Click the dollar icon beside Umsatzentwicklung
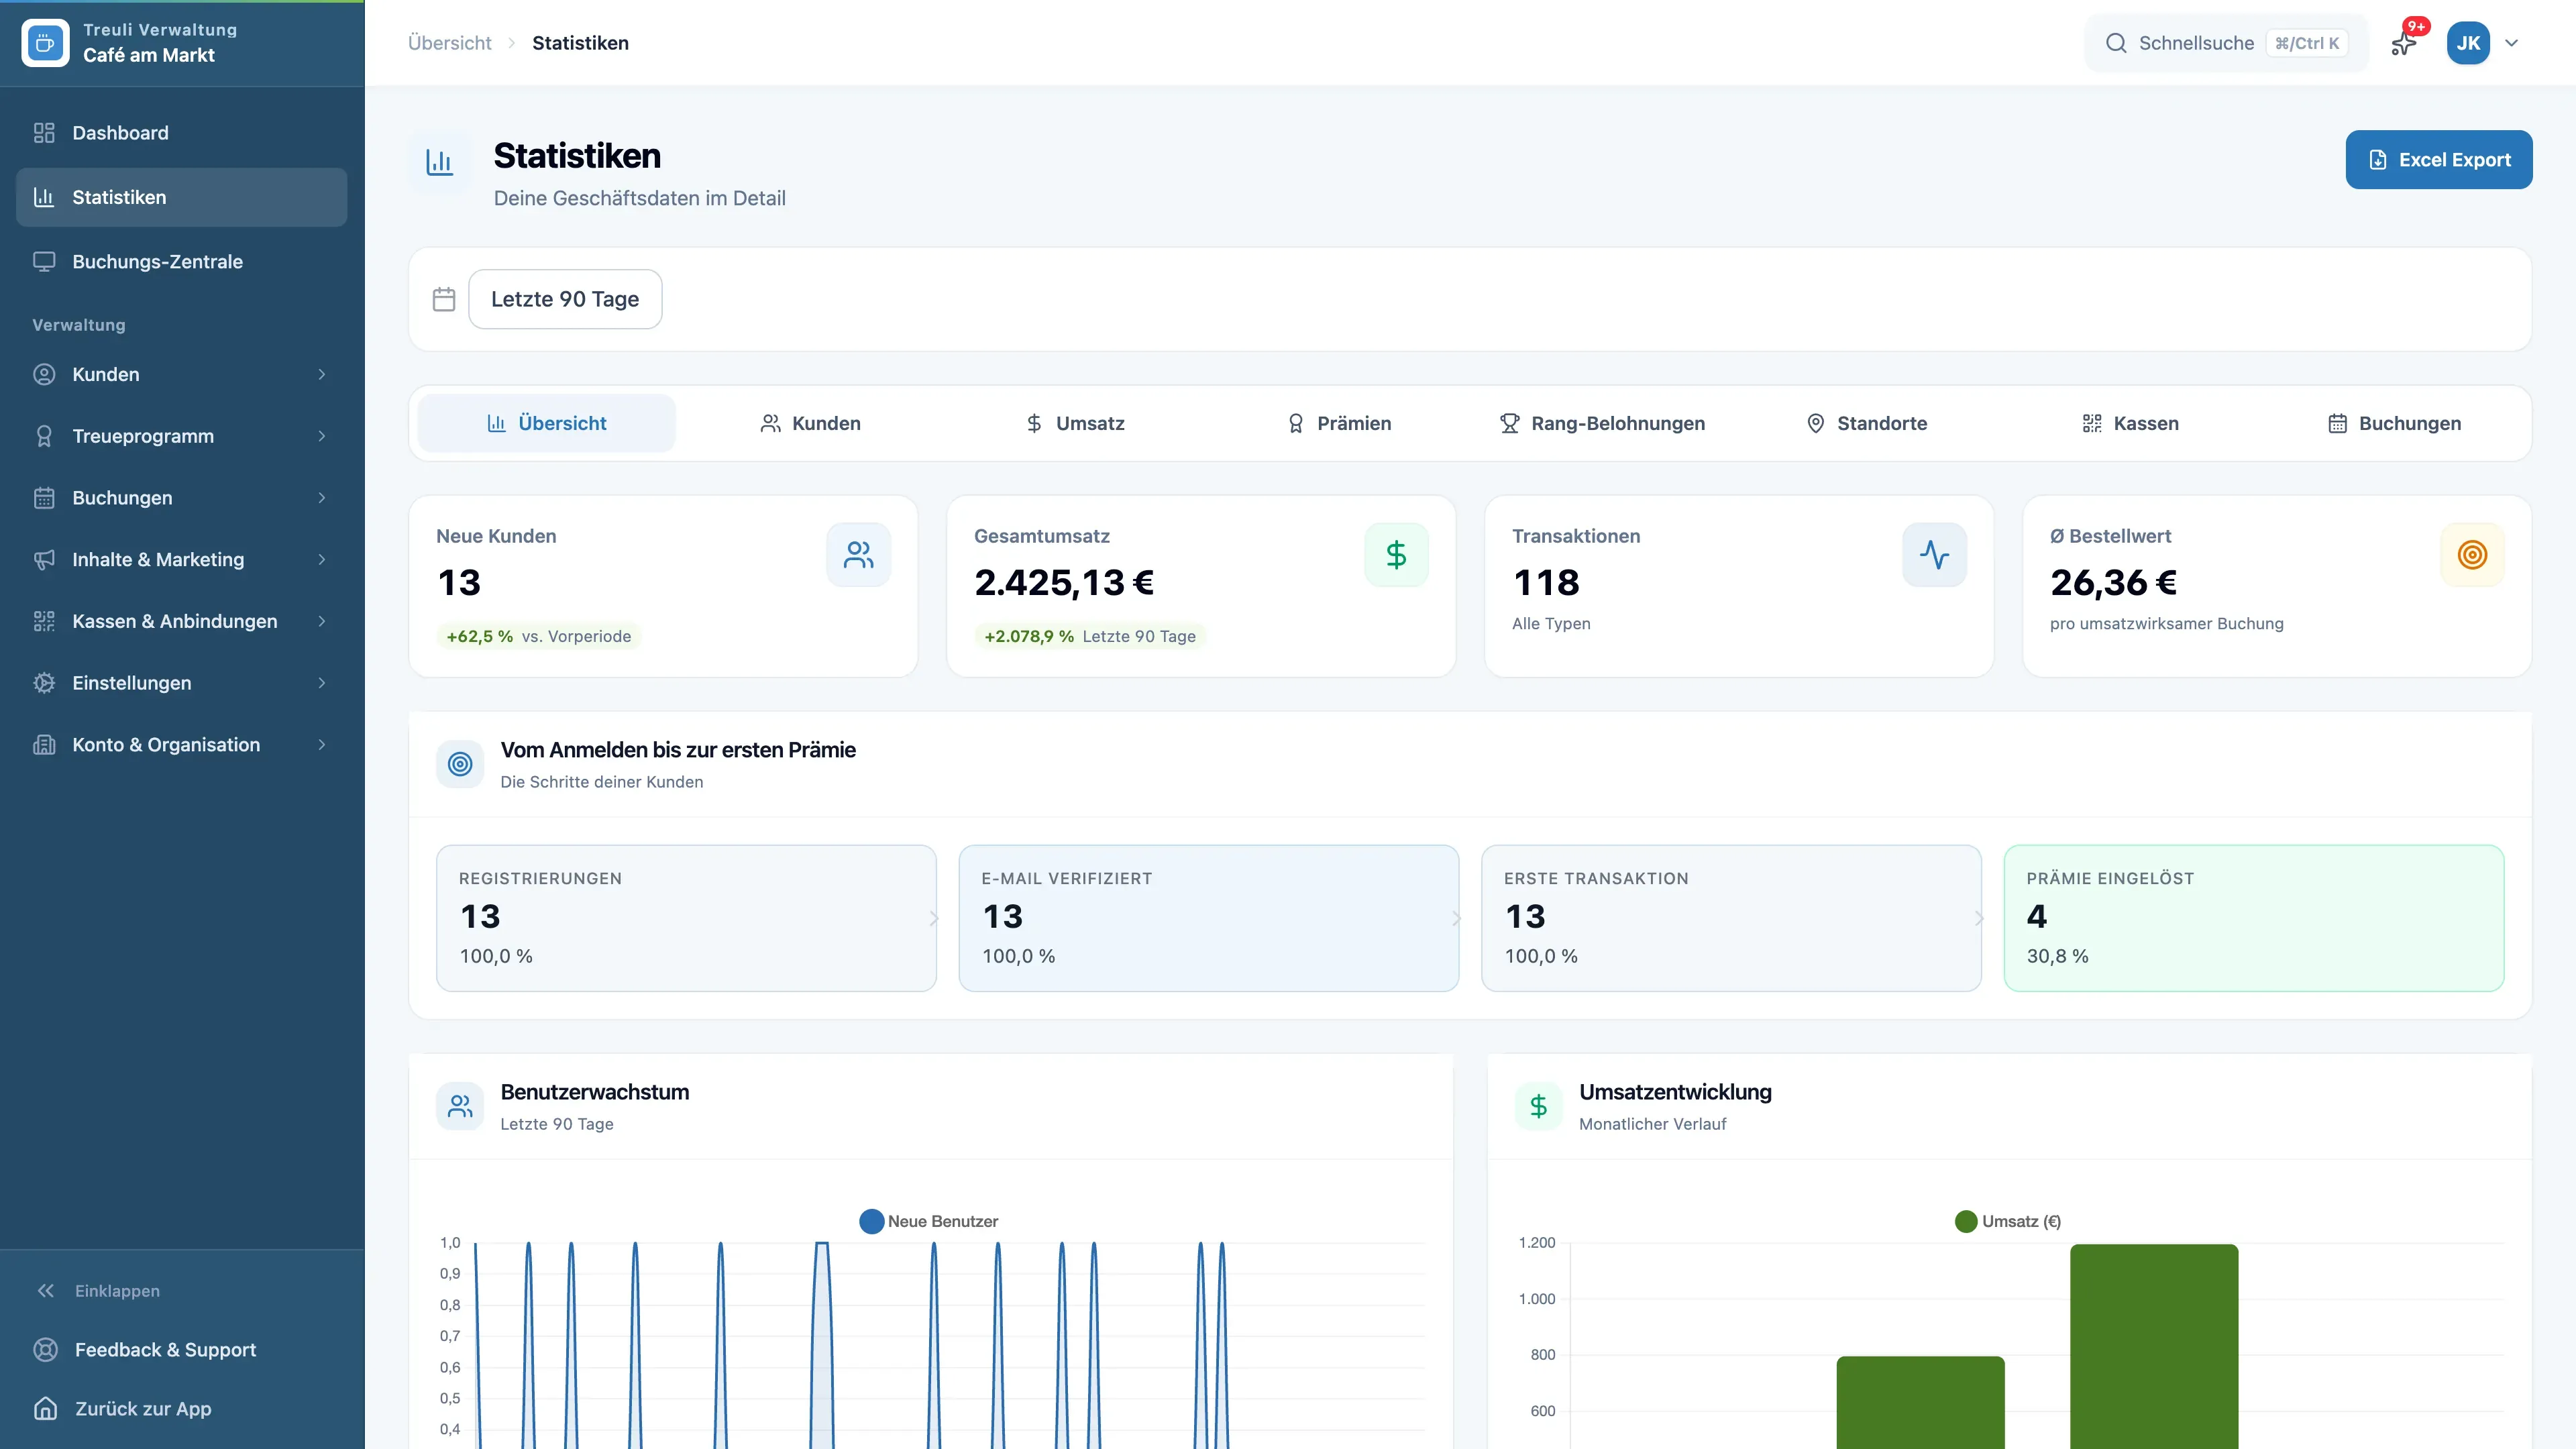 tap(1539, 1106)
